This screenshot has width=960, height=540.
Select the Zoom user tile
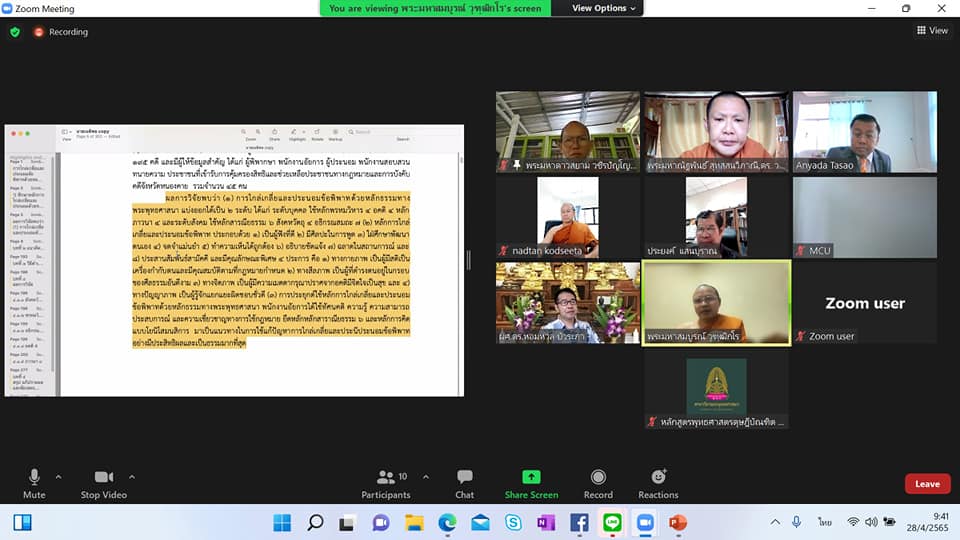coord(864,303)
